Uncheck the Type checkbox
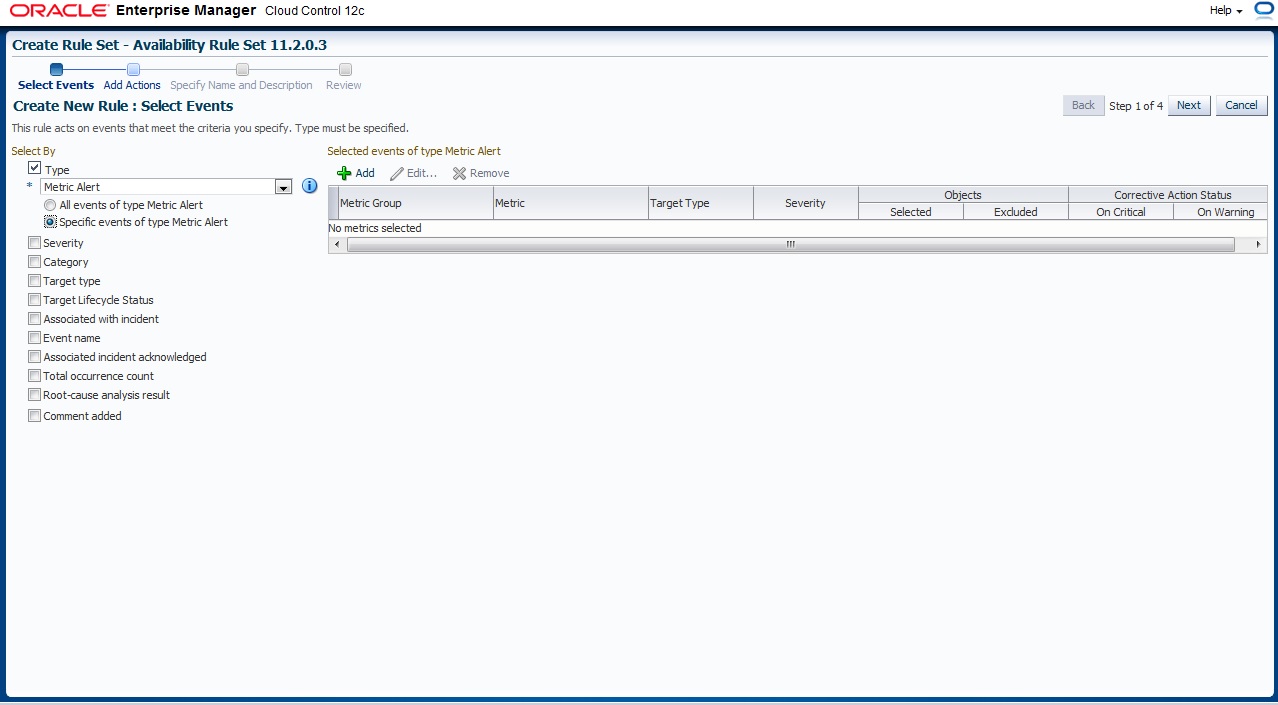This screenshot has width=1278, height=705. pyautogui.click(x=35, y=169)
